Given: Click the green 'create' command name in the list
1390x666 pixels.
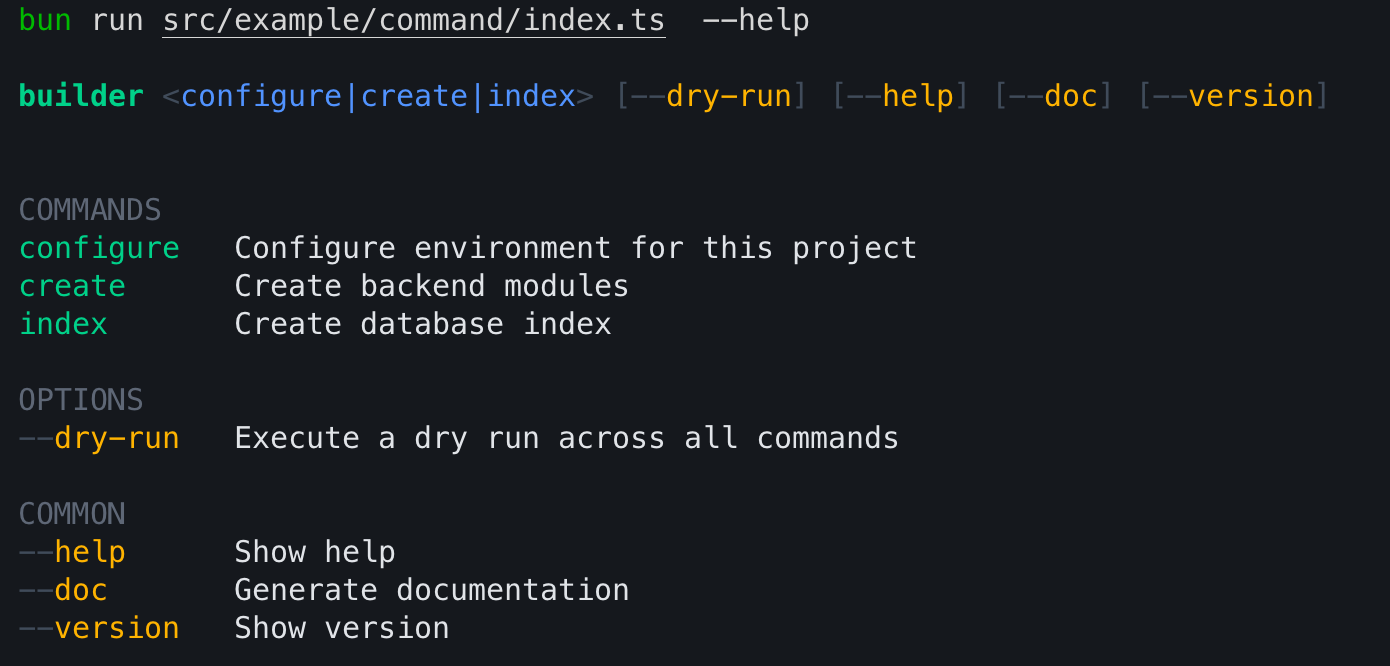Looking at the screenshot, I should click(x=72, y=287).
